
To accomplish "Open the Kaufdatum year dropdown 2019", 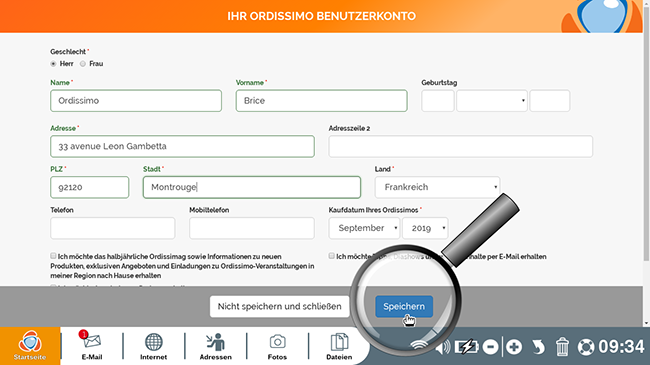I will click(425, 228).
